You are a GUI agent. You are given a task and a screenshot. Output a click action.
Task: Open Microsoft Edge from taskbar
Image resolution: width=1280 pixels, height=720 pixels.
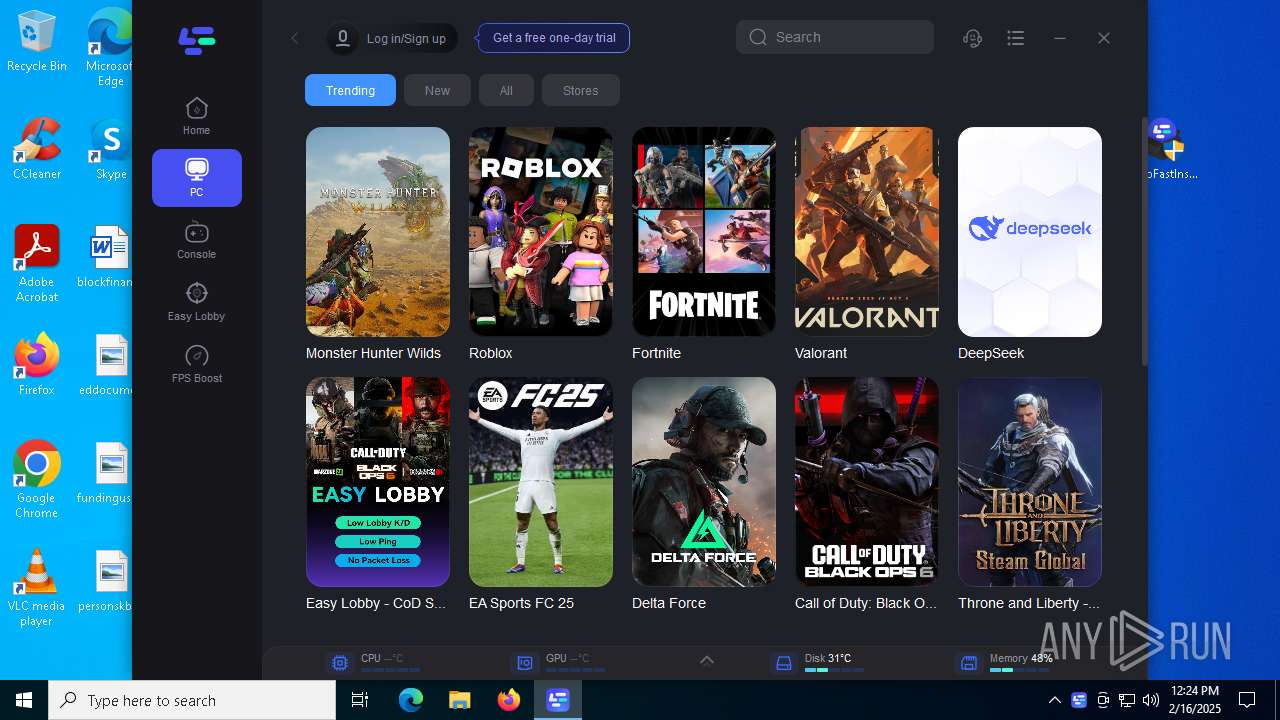tap(411, 700)
